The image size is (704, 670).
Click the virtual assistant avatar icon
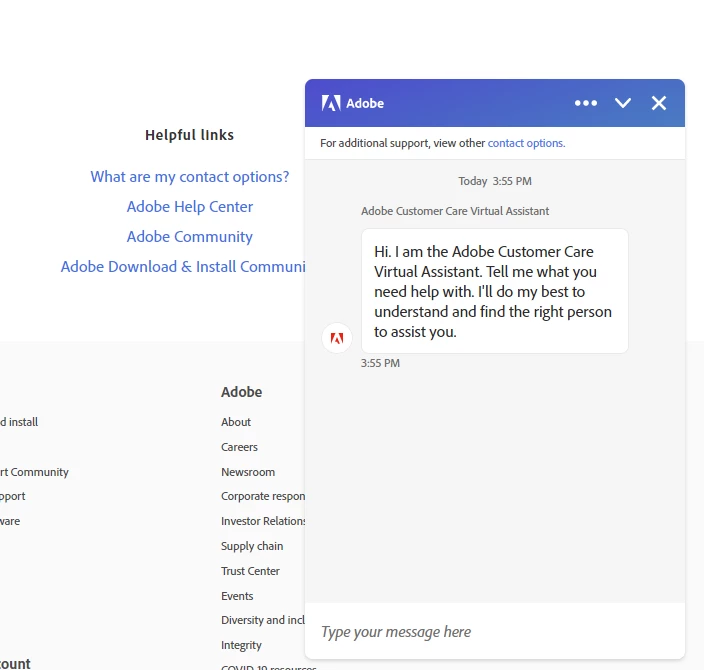point(337,338)
